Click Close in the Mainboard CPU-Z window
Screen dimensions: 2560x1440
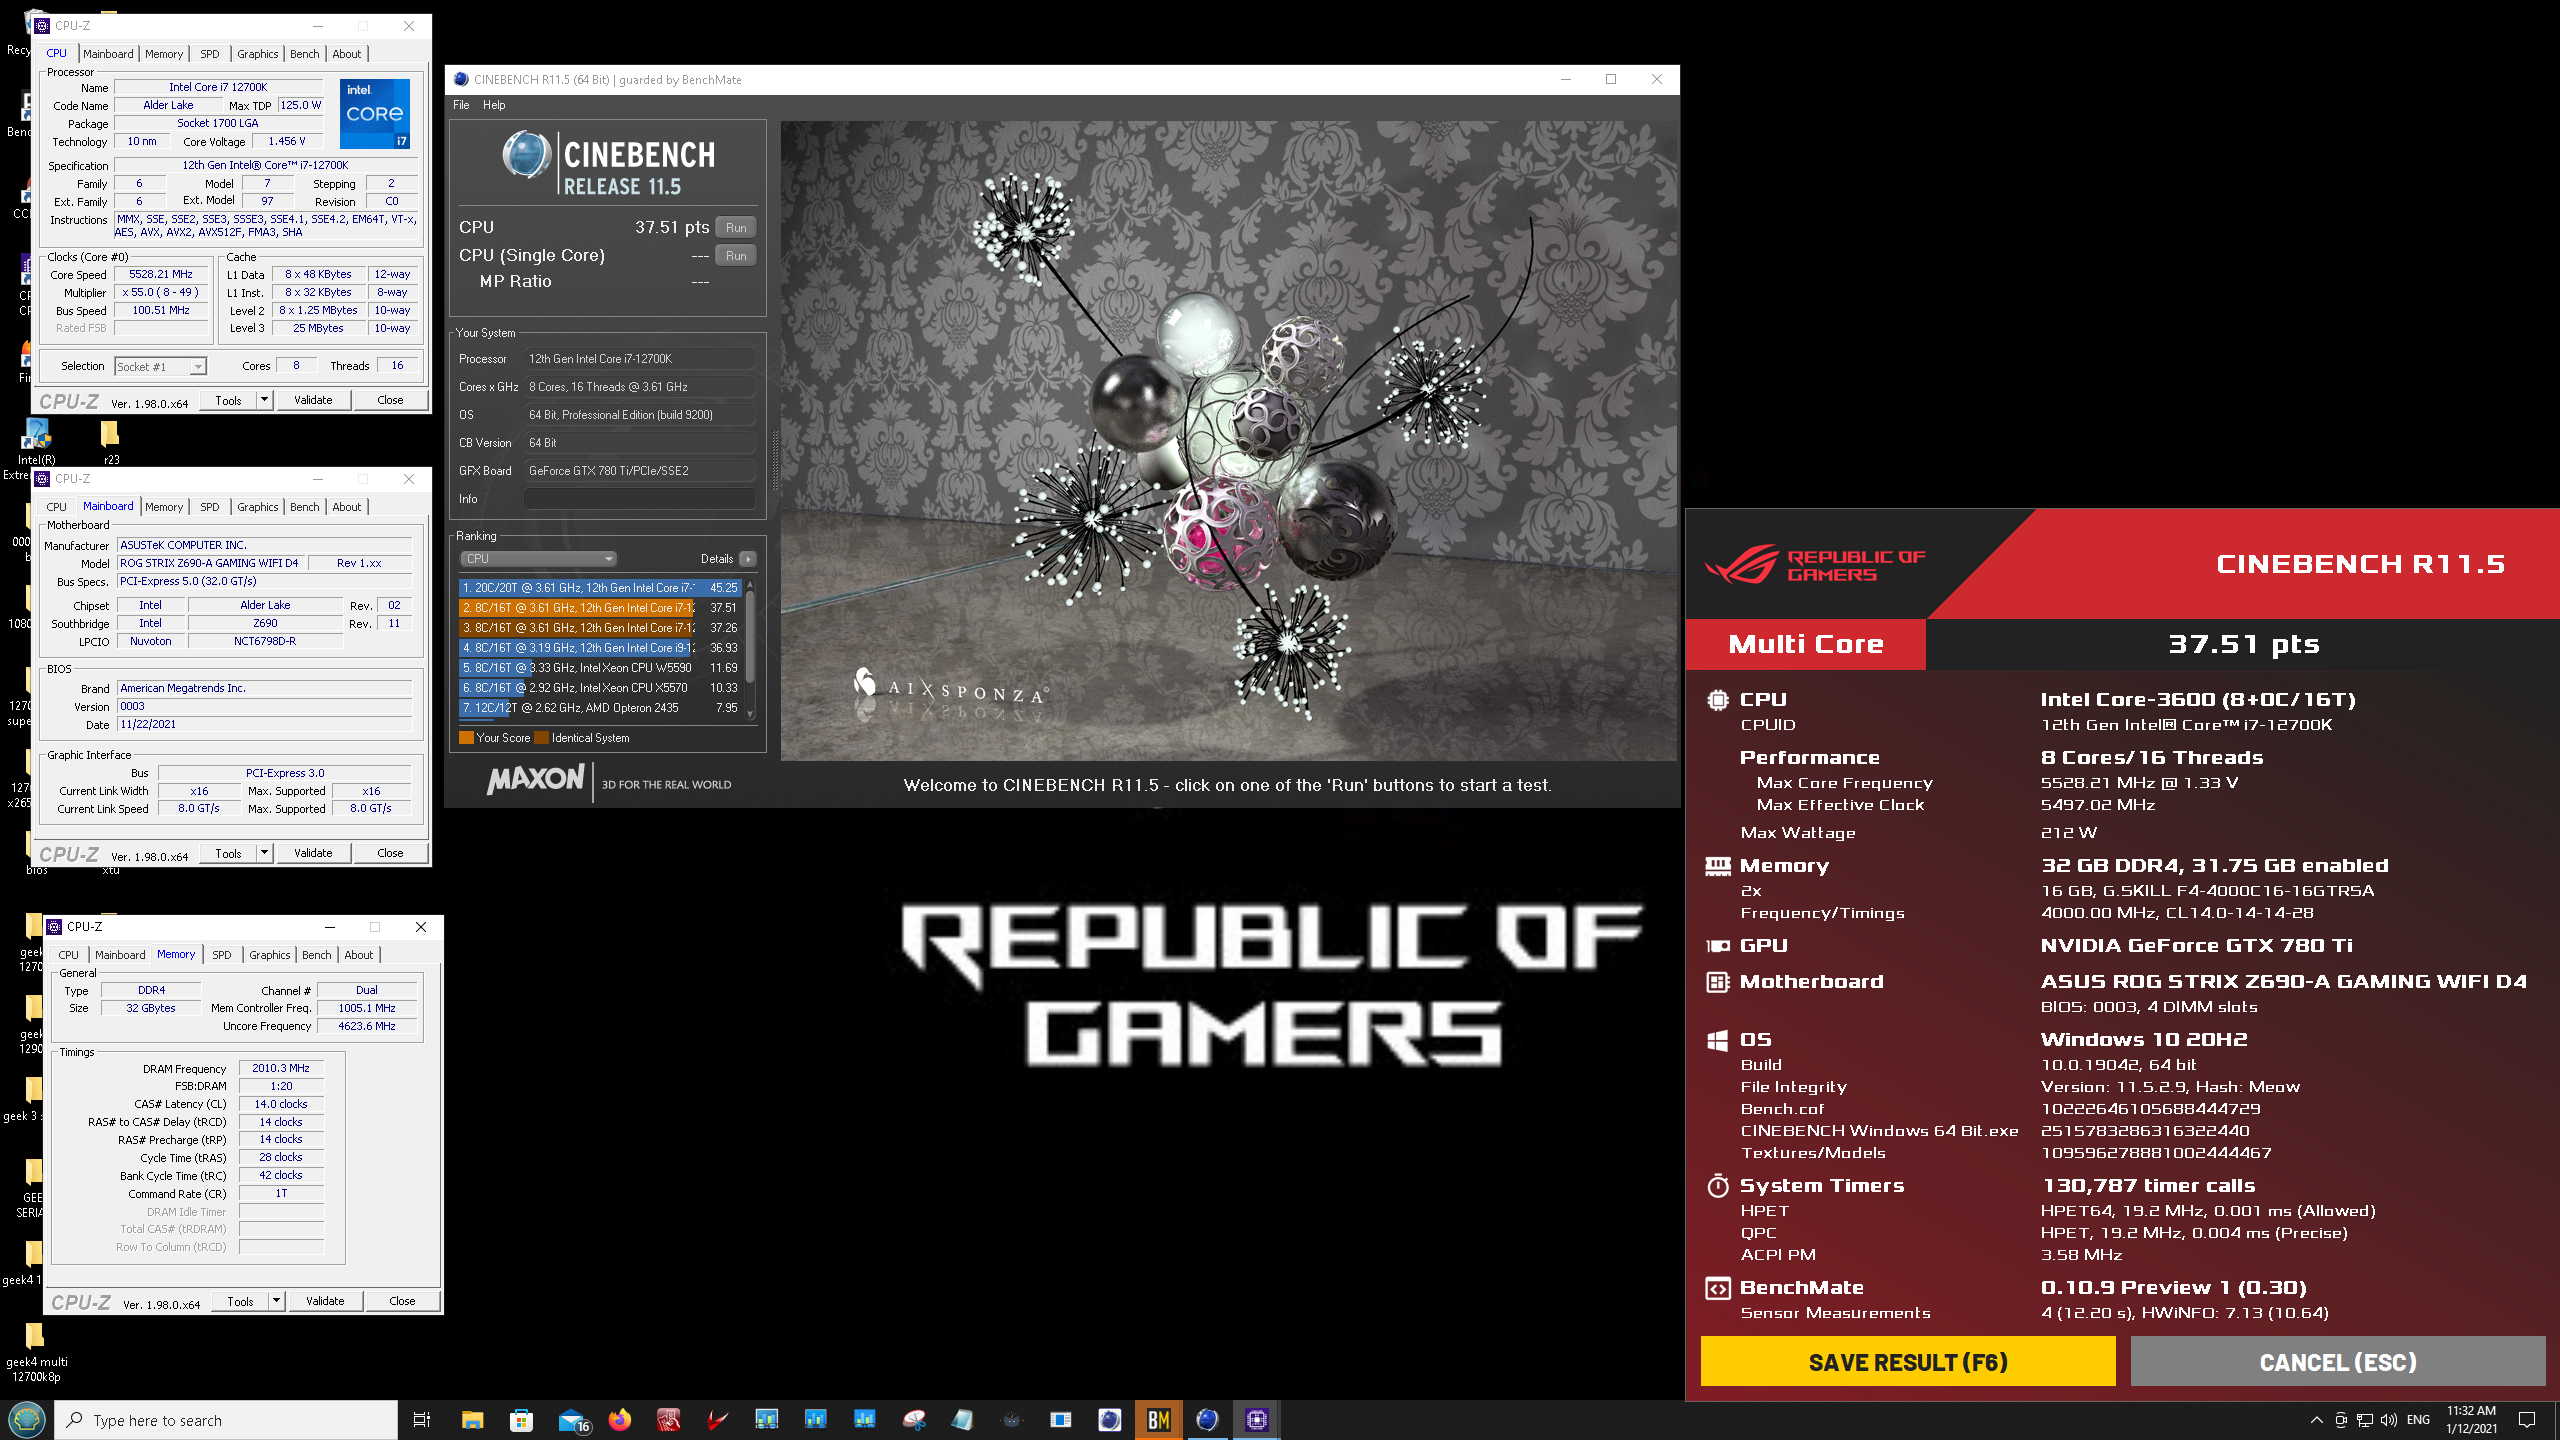(x=390, y=853)
